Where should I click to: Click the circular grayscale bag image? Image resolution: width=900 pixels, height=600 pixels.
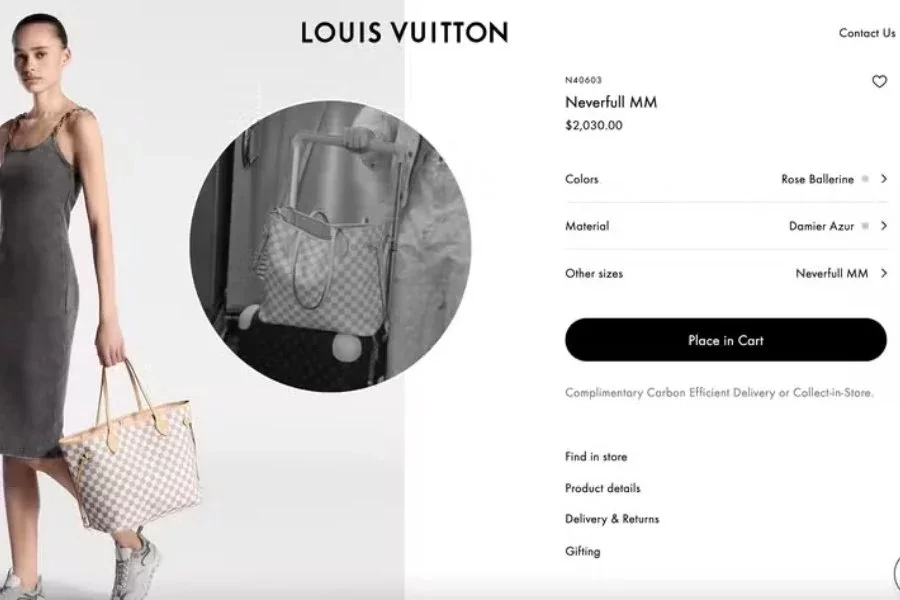tap(331, 246)
